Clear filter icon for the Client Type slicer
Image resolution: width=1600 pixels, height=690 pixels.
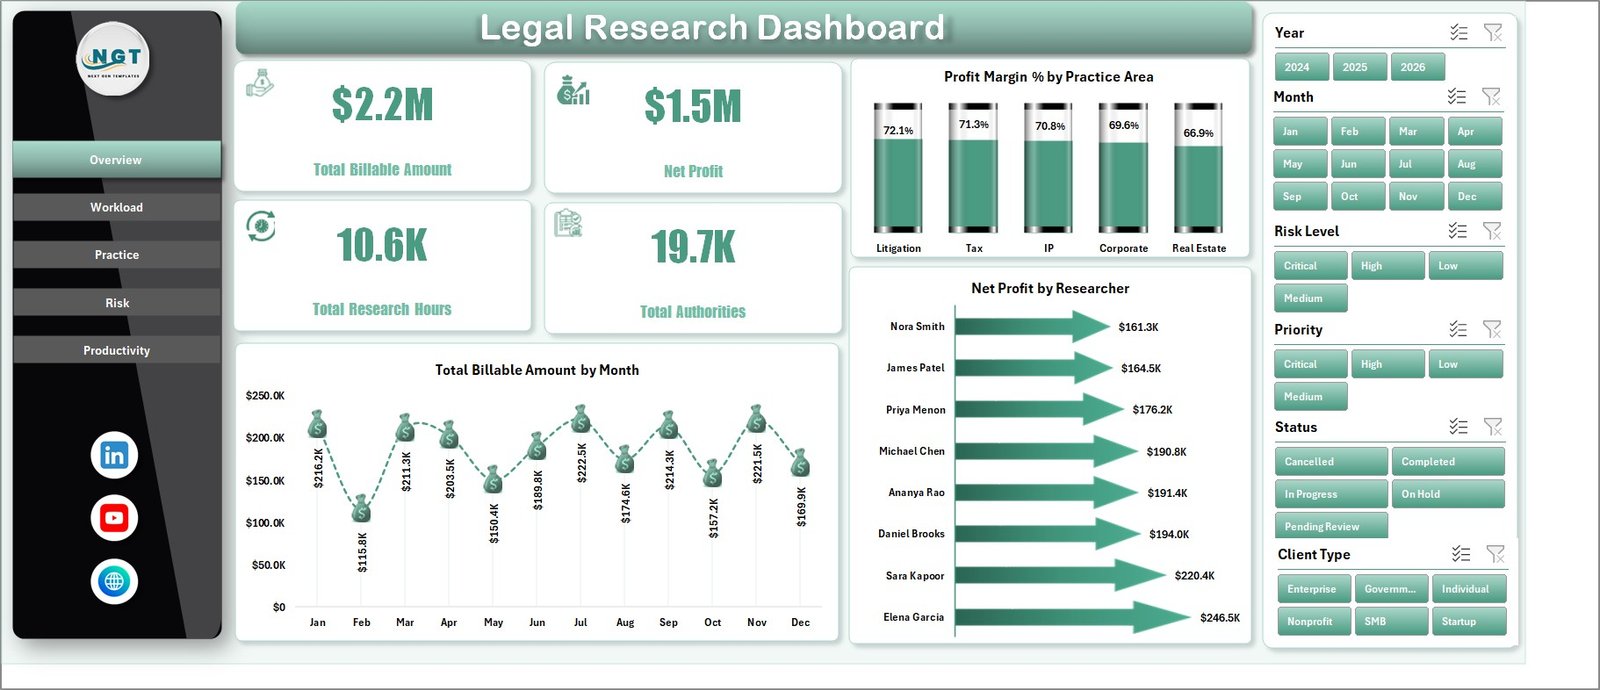coord(1495,554)
